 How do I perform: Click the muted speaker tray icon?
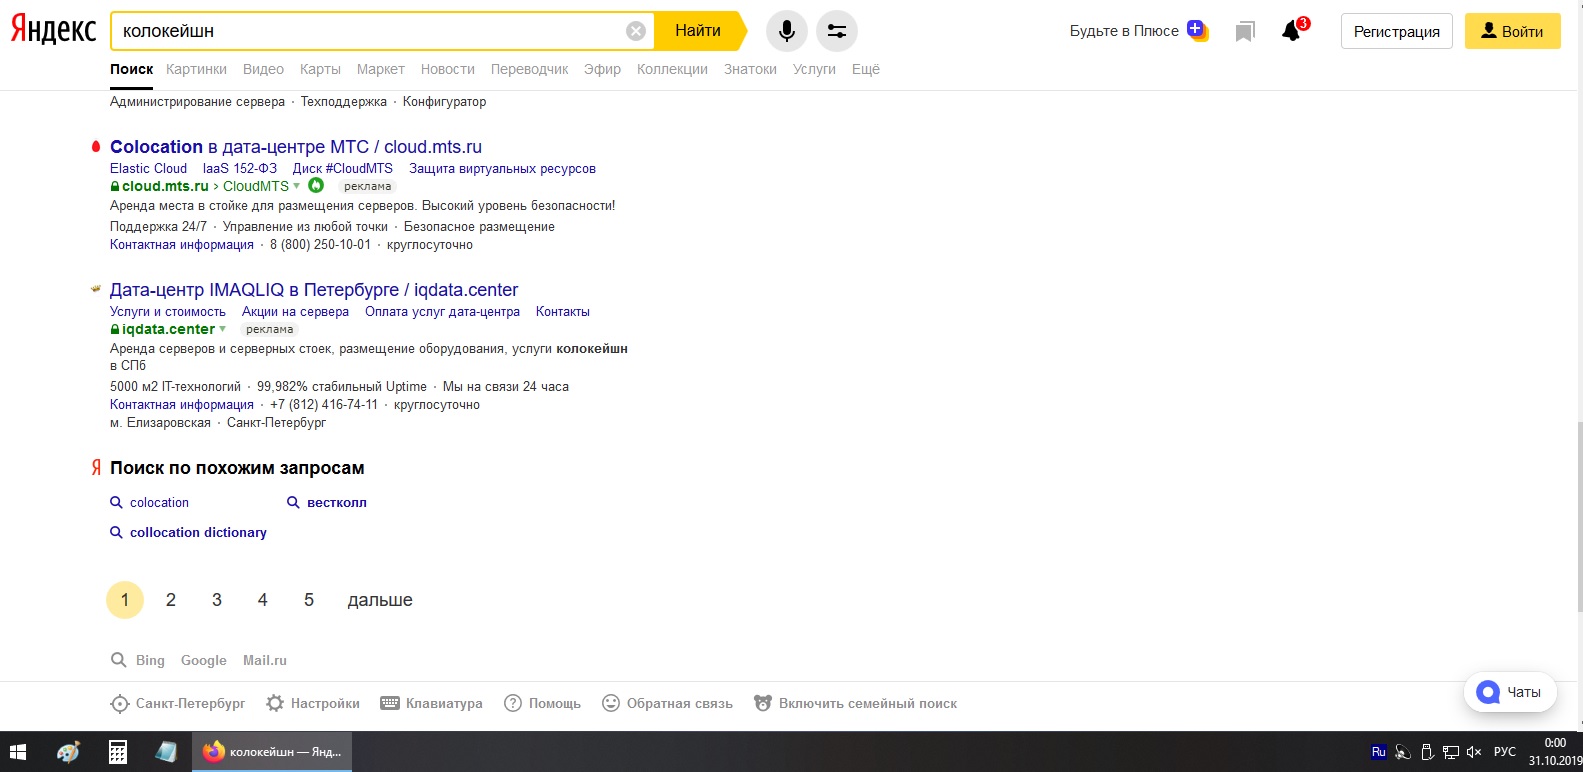tap(1474, 752)
